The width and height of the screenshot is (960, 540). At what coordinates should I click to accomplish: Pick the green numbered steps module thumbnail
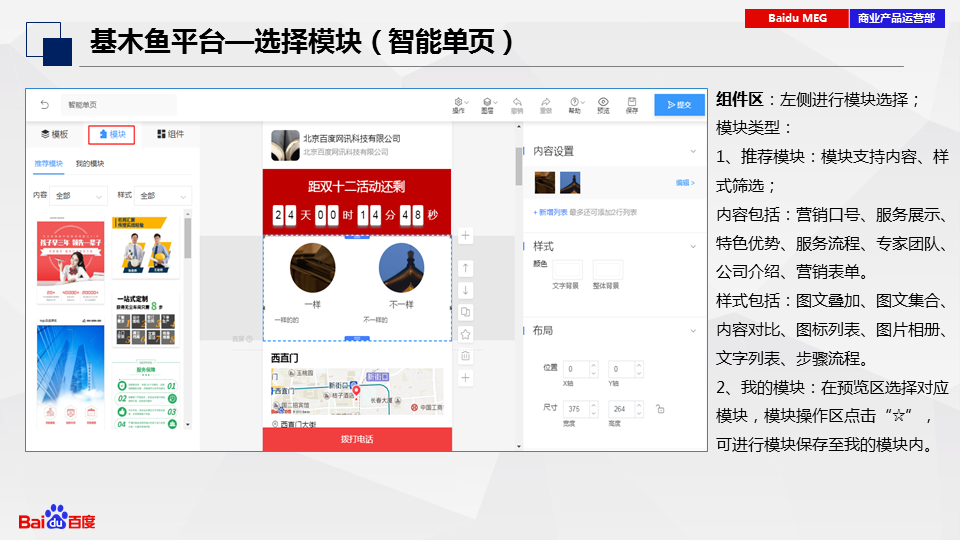click(x=146, y=394)
